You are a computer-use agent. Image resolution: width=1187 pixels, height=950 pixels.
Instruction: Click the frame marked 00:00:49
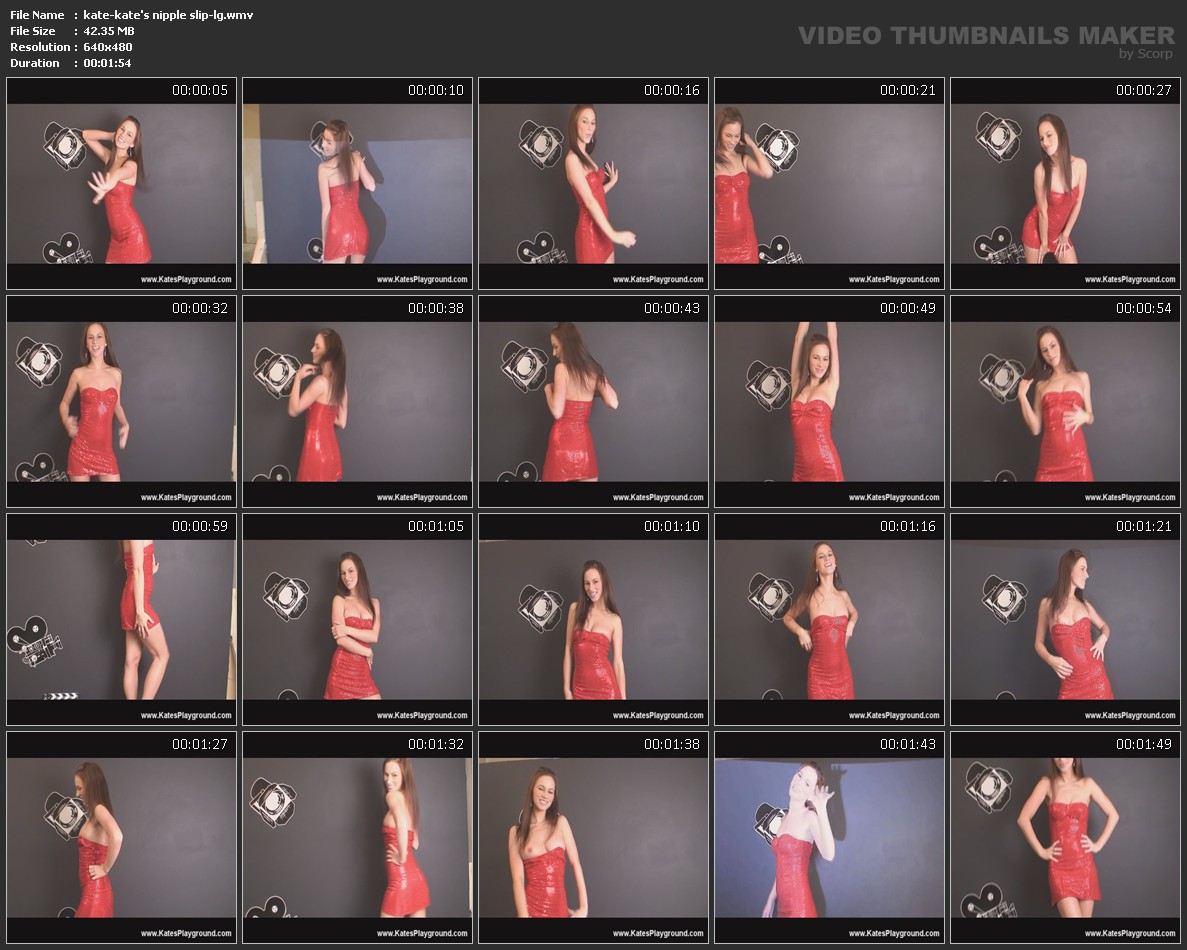coord(830,402)
